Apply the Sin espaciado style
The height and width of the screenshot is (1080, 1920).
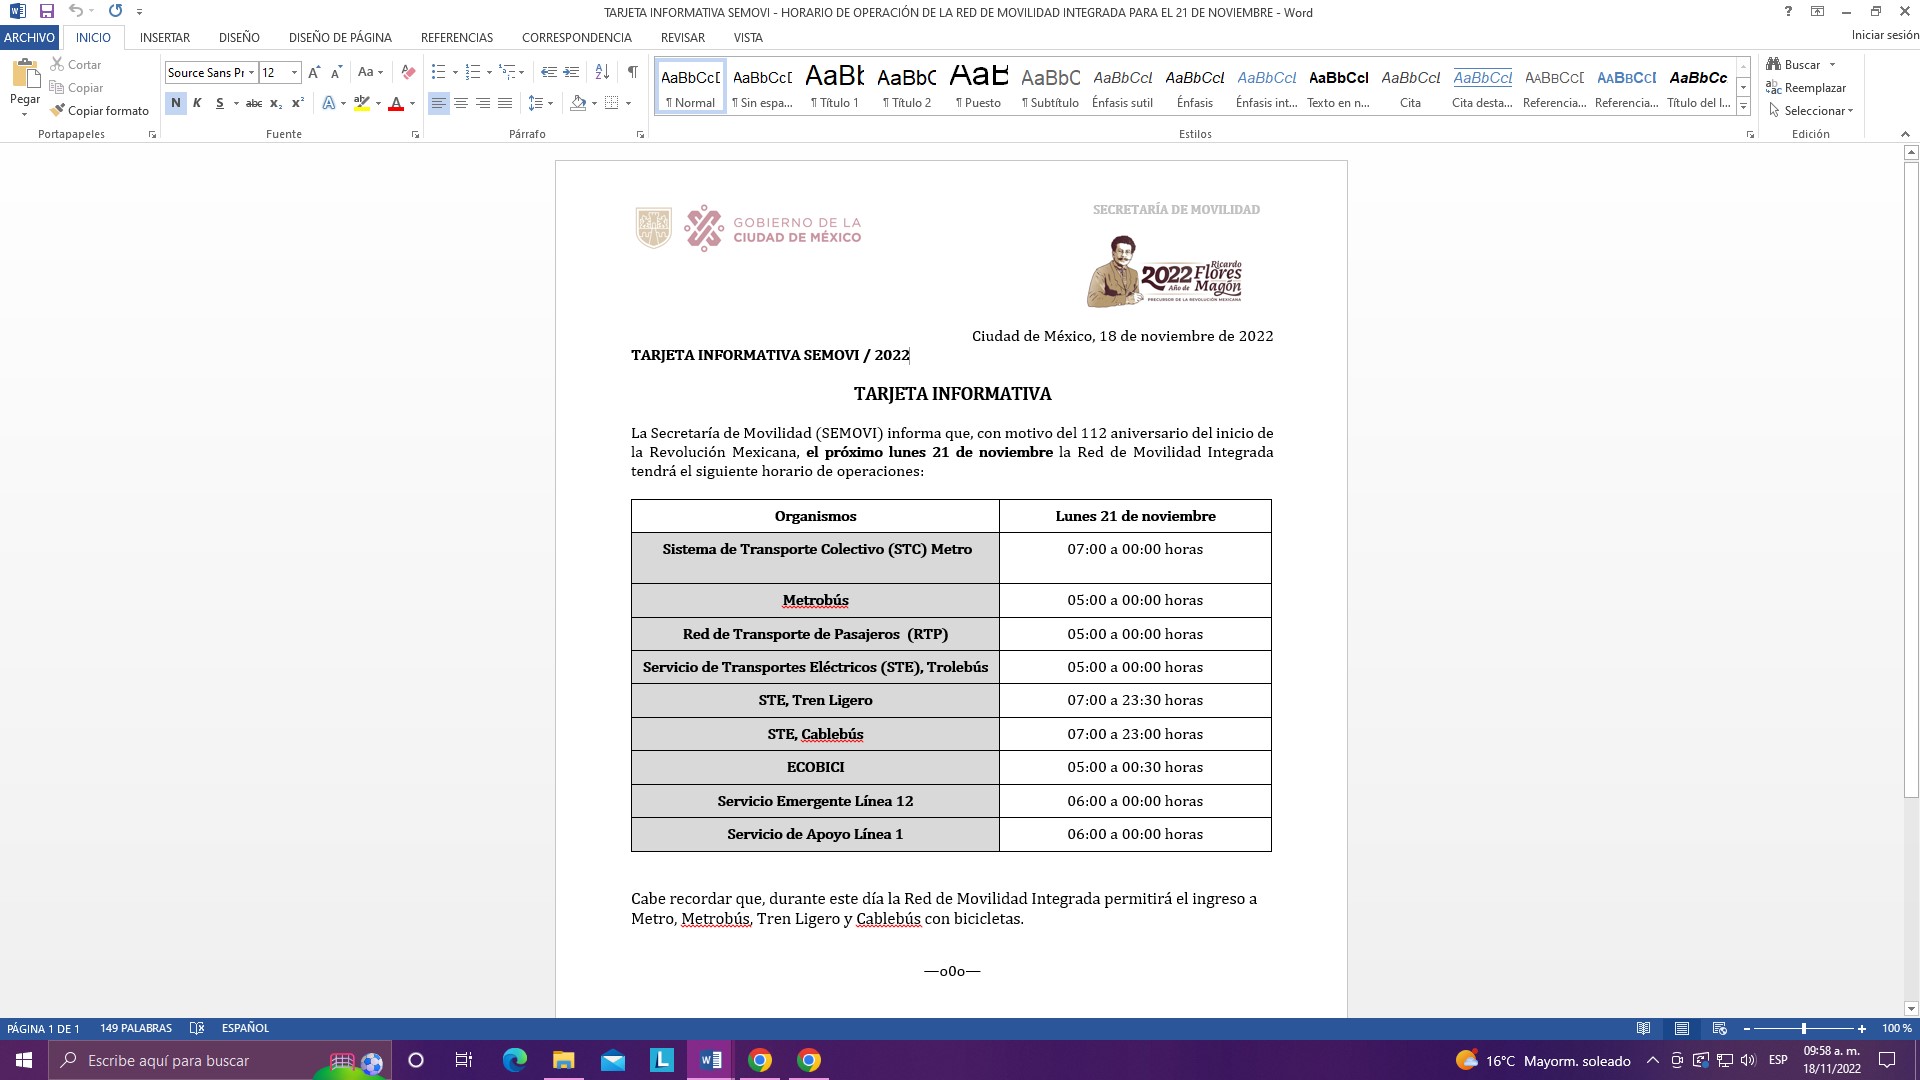763,86
